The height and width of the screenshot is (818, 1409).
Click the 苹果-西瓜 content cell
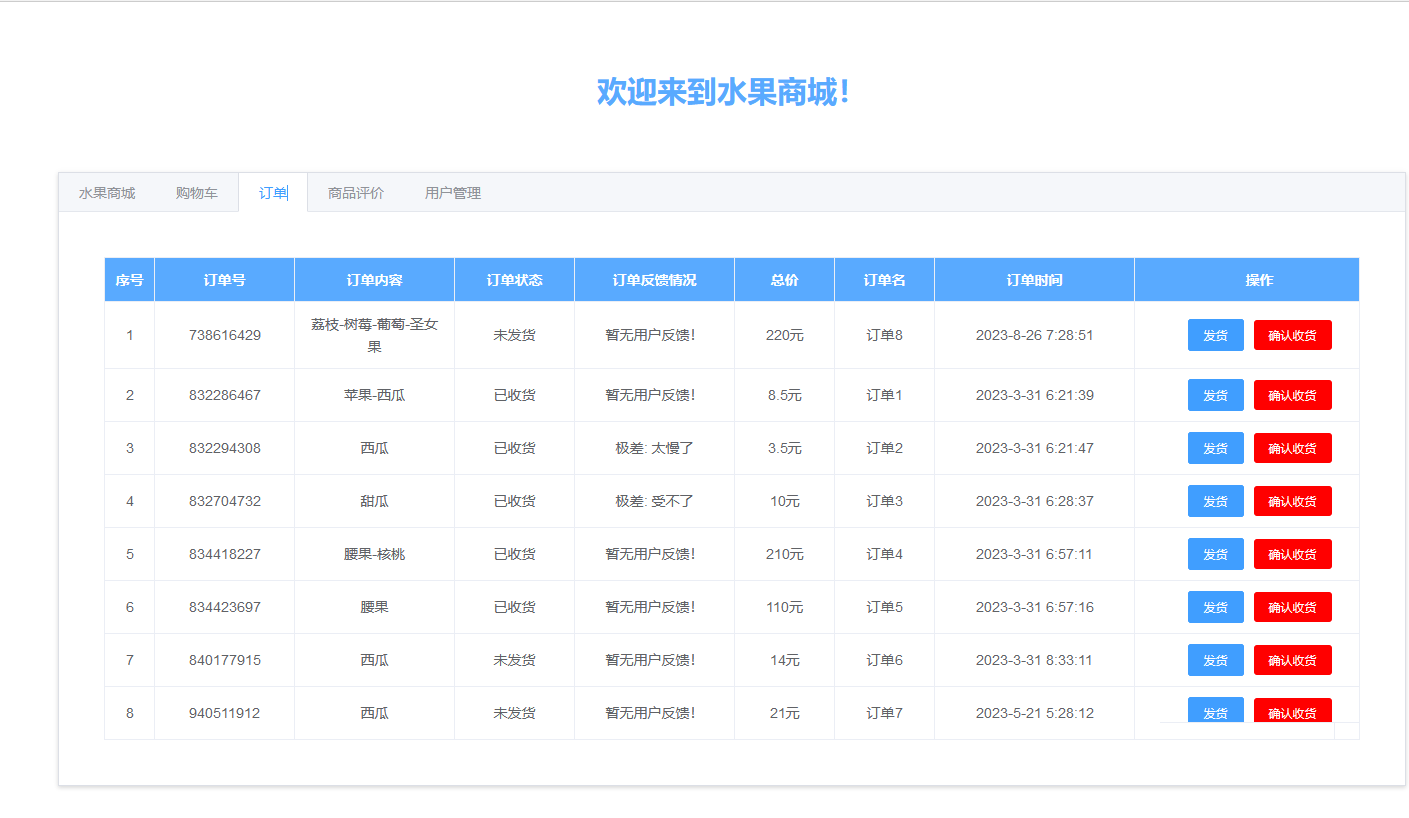point(375,395)
